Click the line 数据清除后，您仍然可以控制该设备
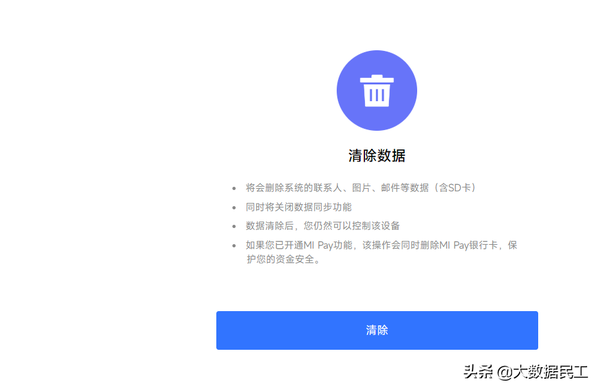The image size is (600, 391). (323, 226)
